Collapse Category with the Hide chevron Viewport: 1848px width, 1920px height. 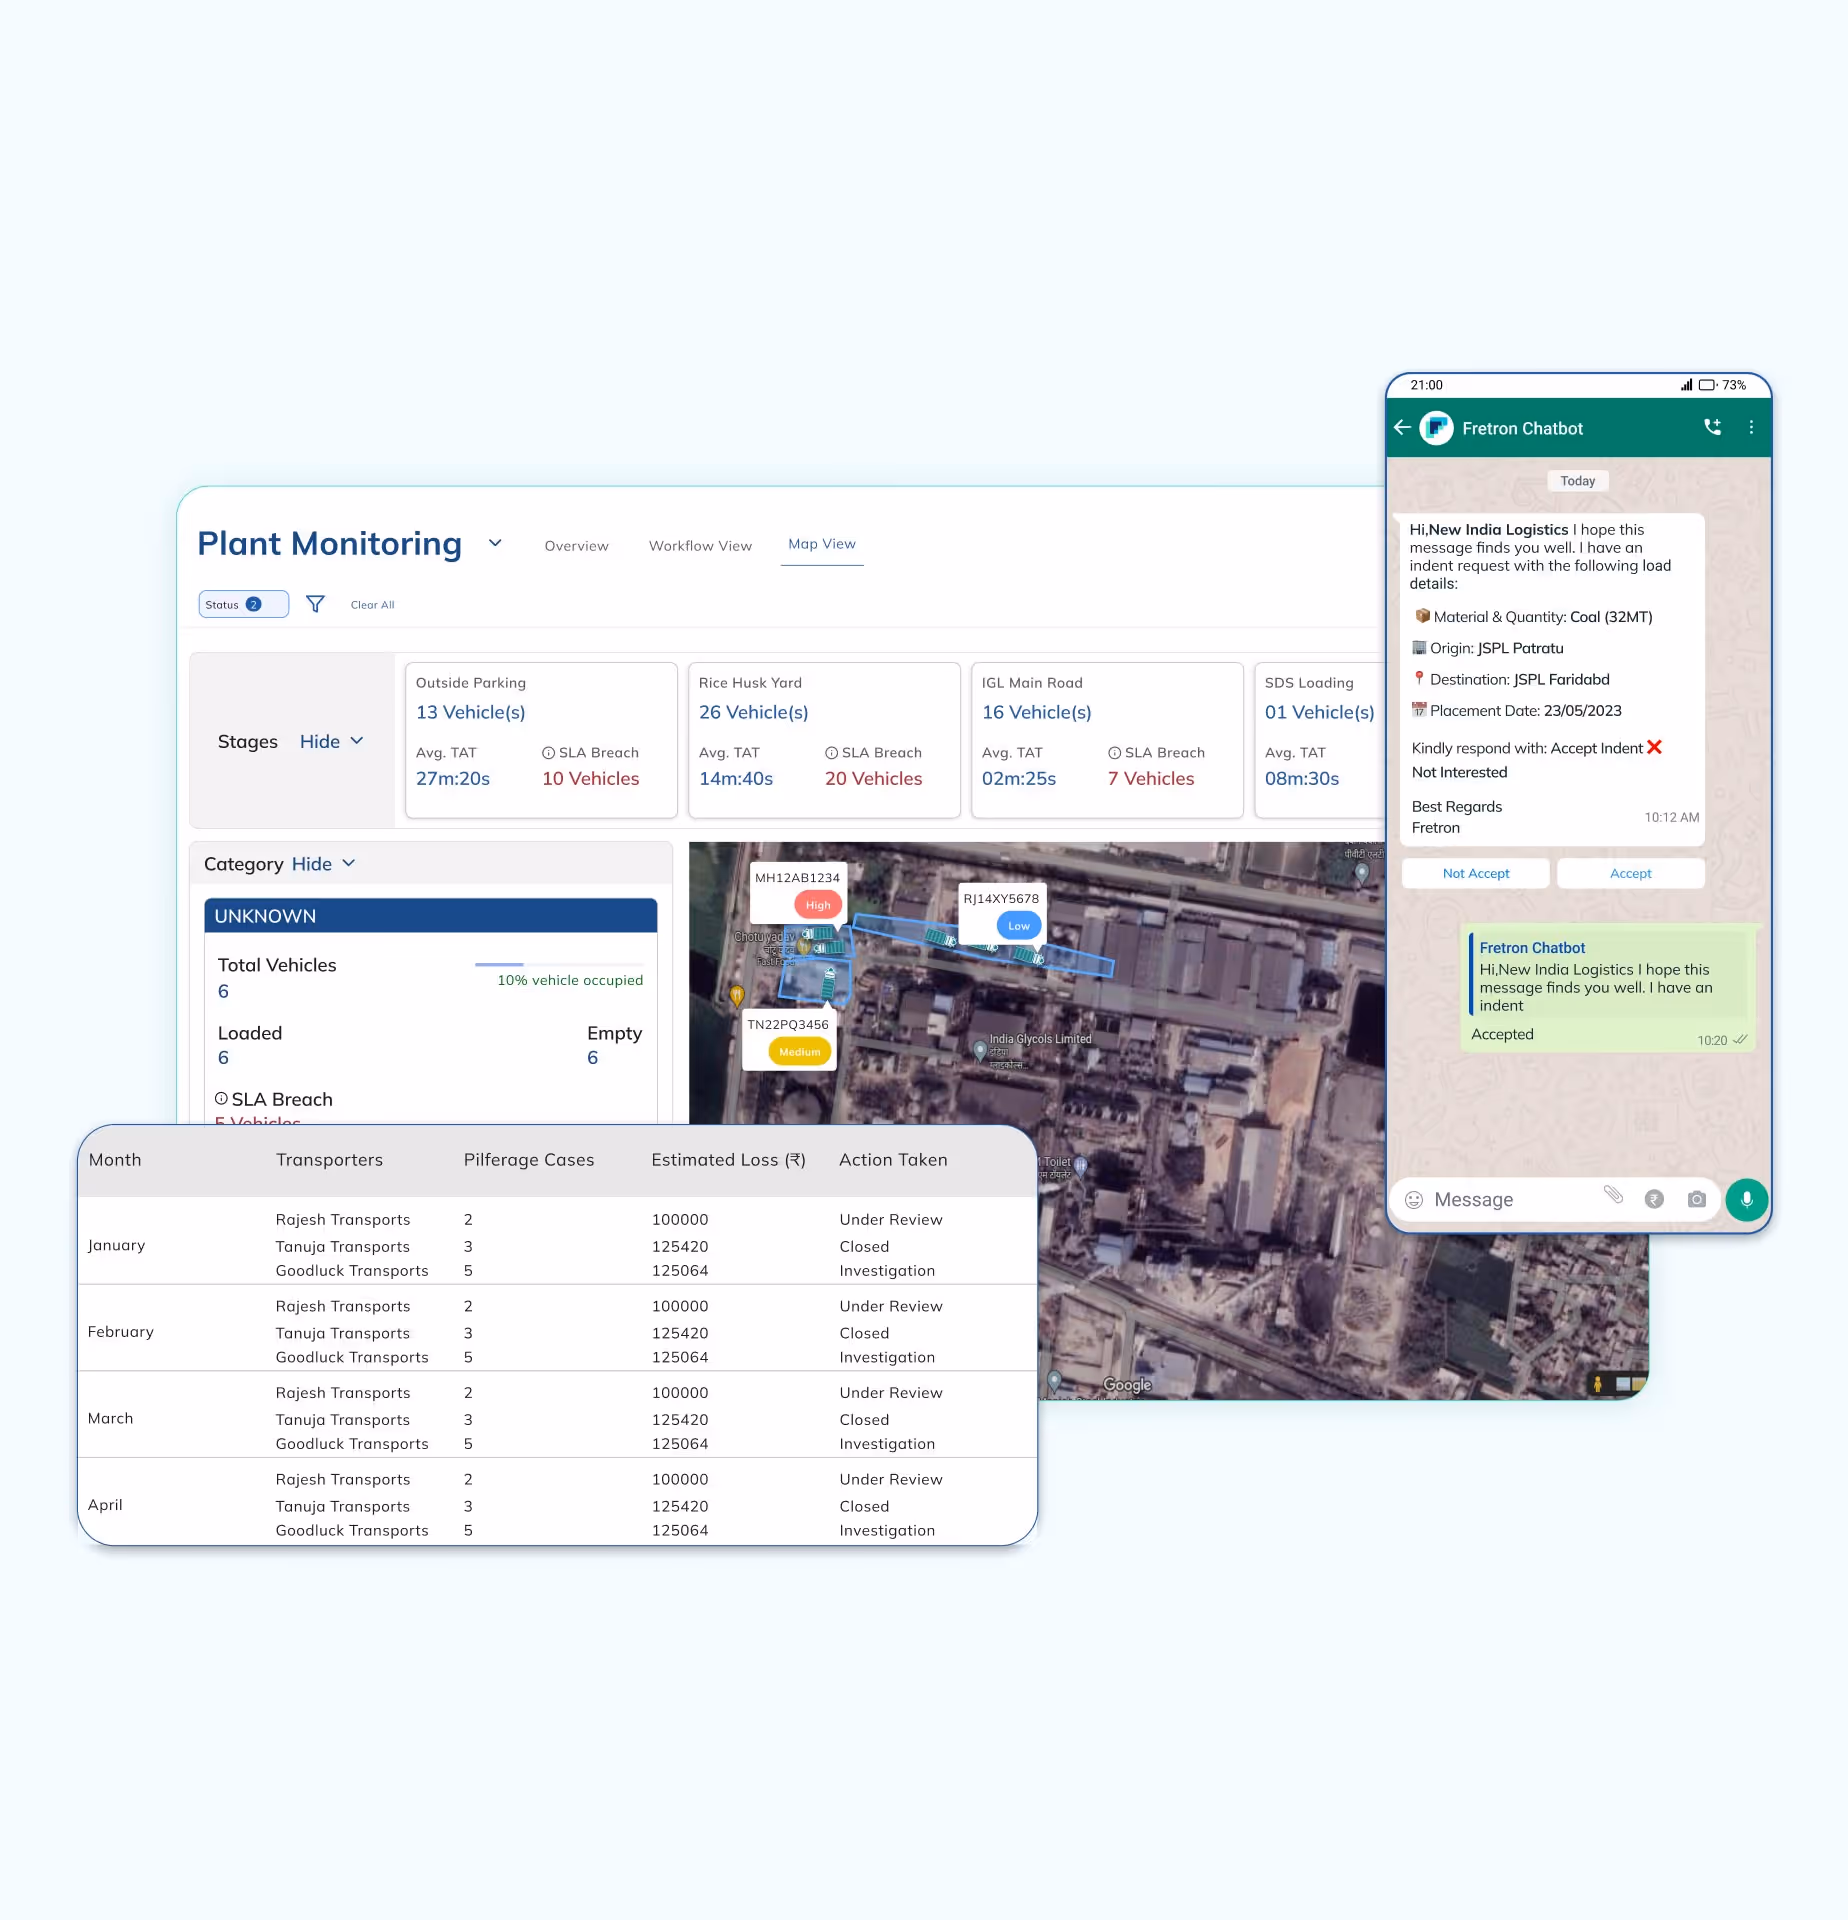click(349, 863)
